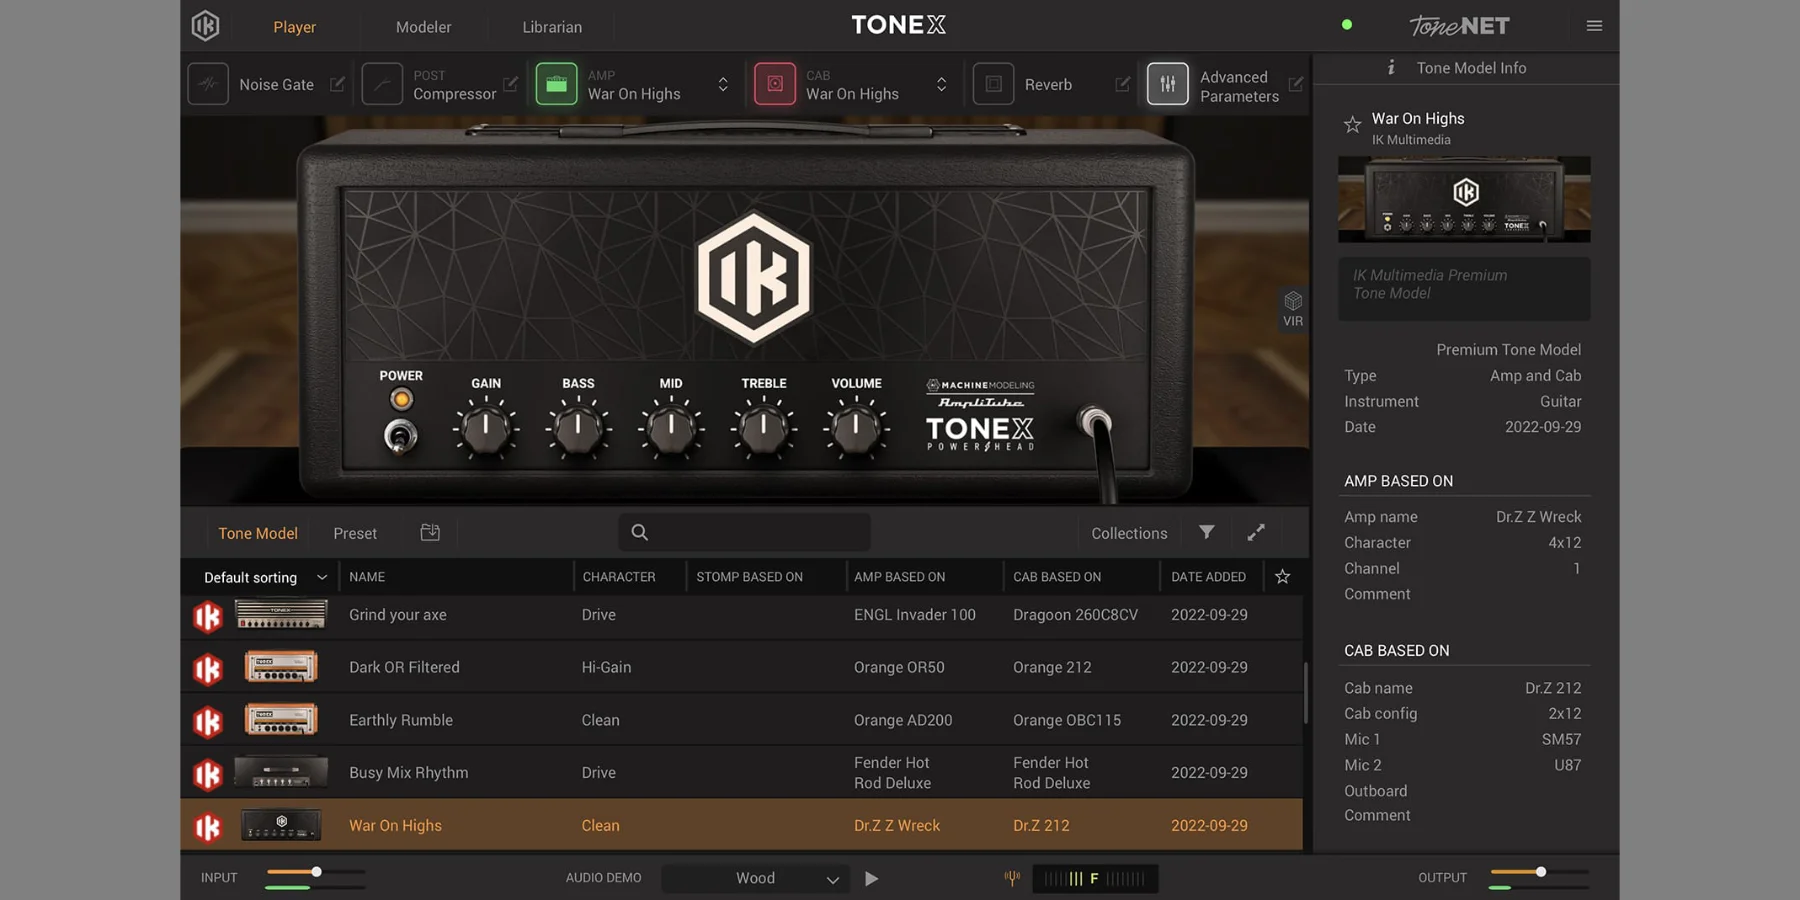Toggle the AMP section power button

pos(556,85)
